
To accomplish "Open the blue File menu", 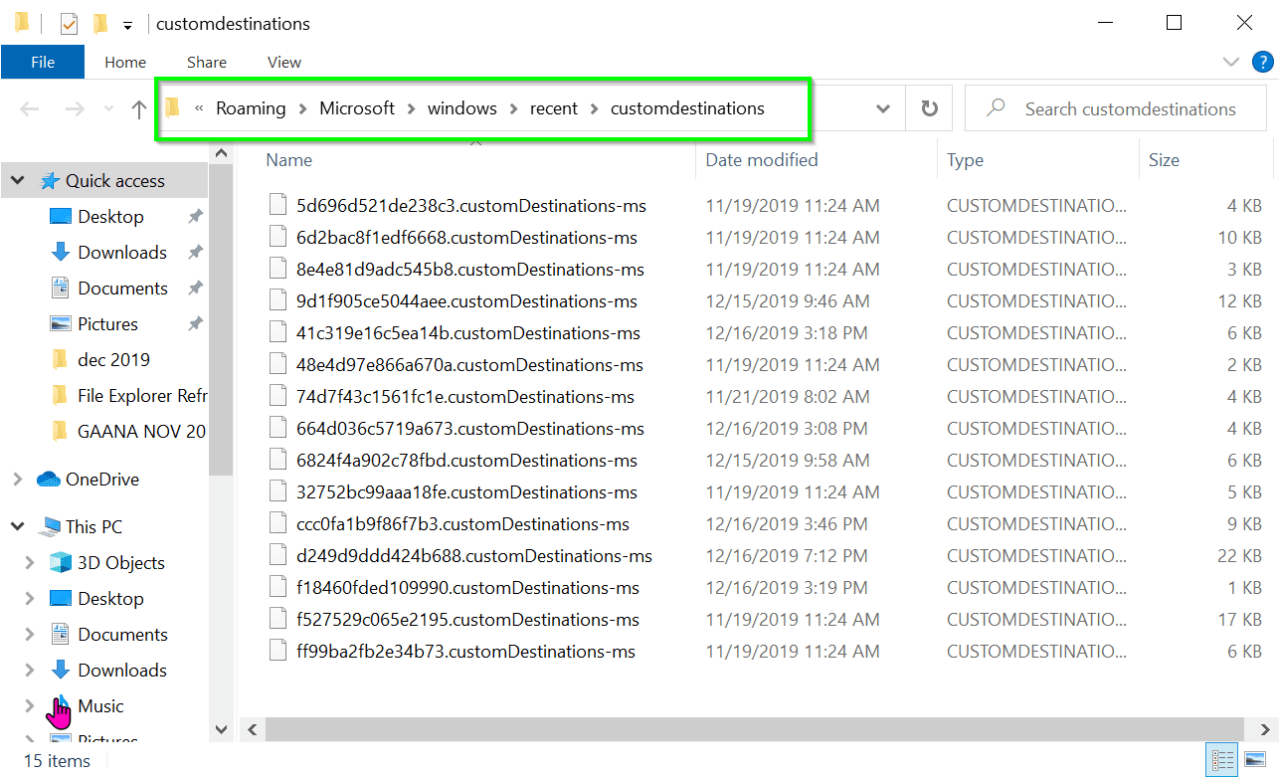I will coord(42,61).
